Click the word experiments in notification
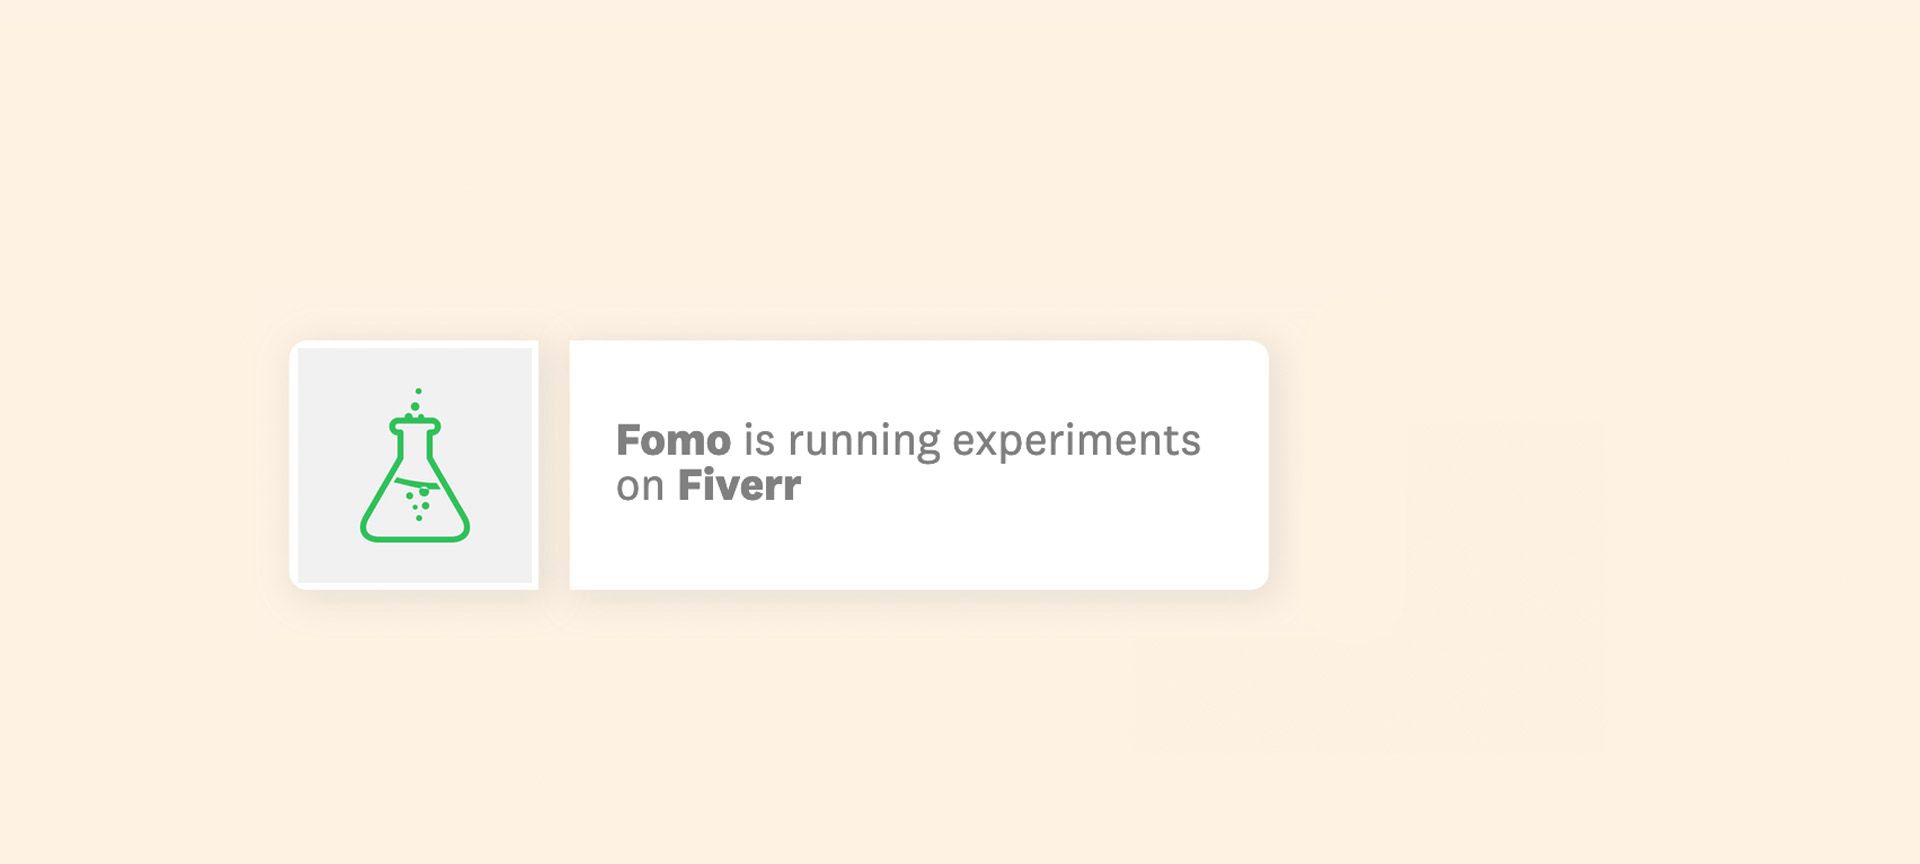The width and height of the screenshot is (1920, 864). point(1076,442)
